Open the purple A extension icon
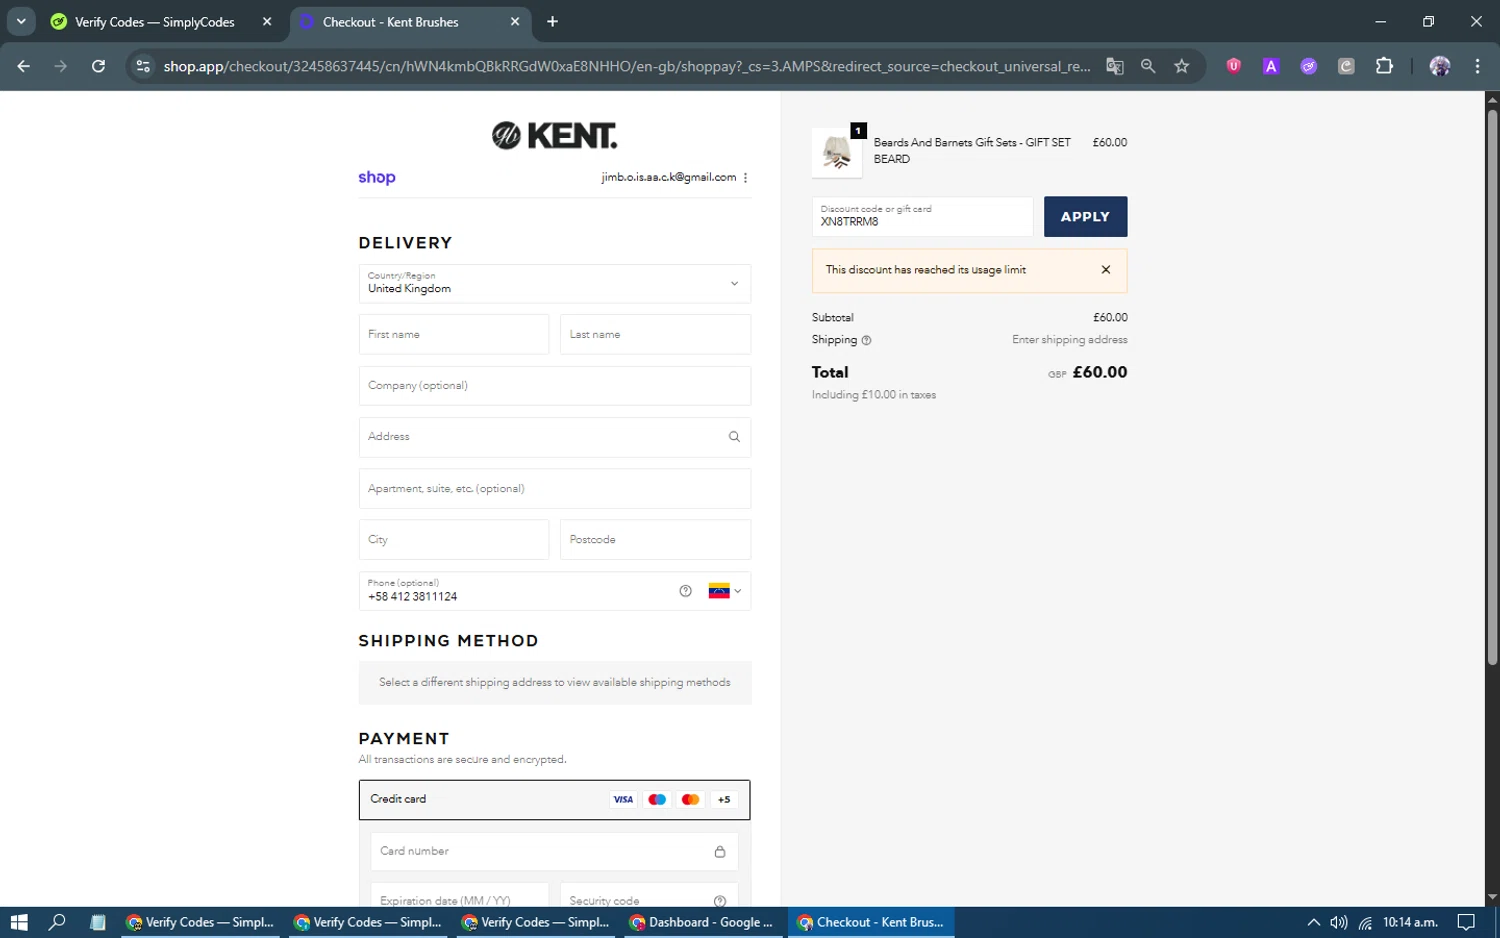Viewport: 1500px width, 938px height. 1271,66
